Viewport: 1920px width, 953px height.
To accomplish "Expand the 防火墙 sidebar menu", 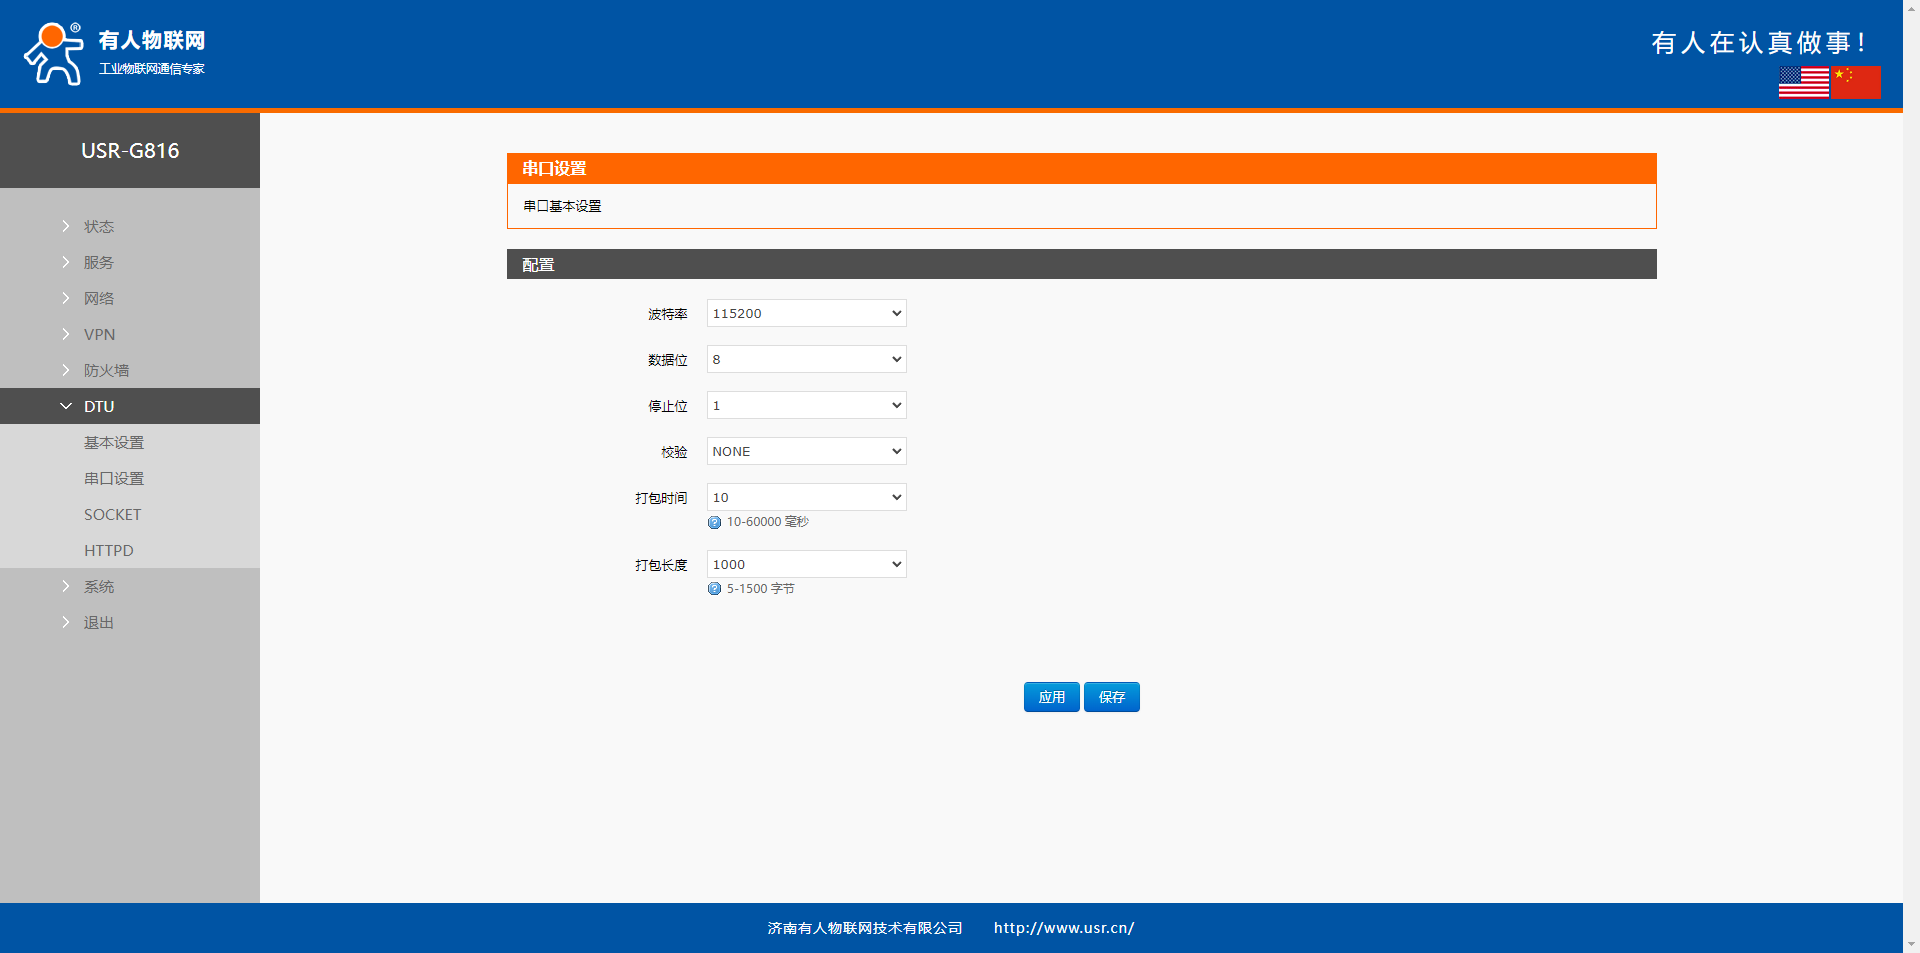I will (106, 371).
